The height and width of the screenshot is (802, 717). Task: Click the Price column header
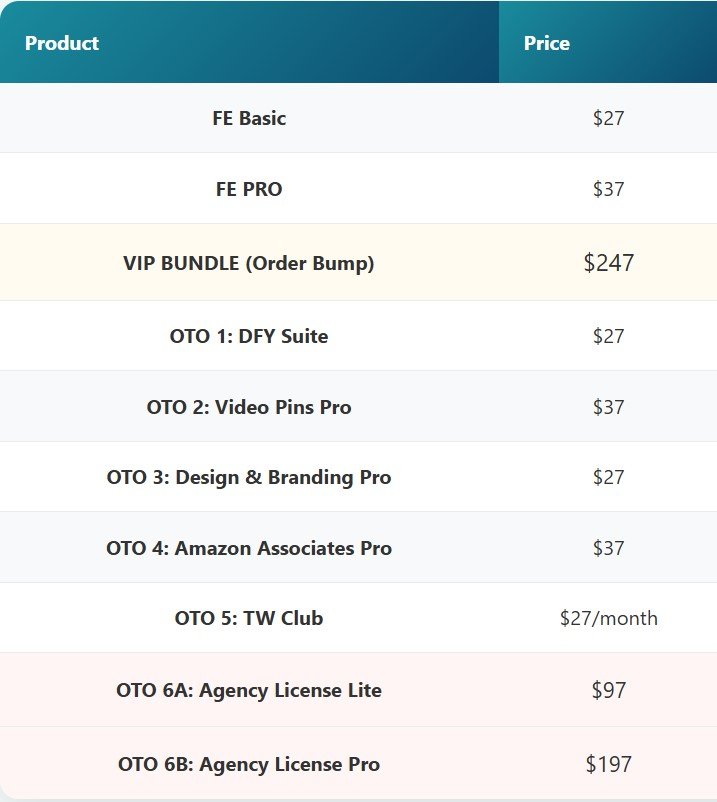547,43
